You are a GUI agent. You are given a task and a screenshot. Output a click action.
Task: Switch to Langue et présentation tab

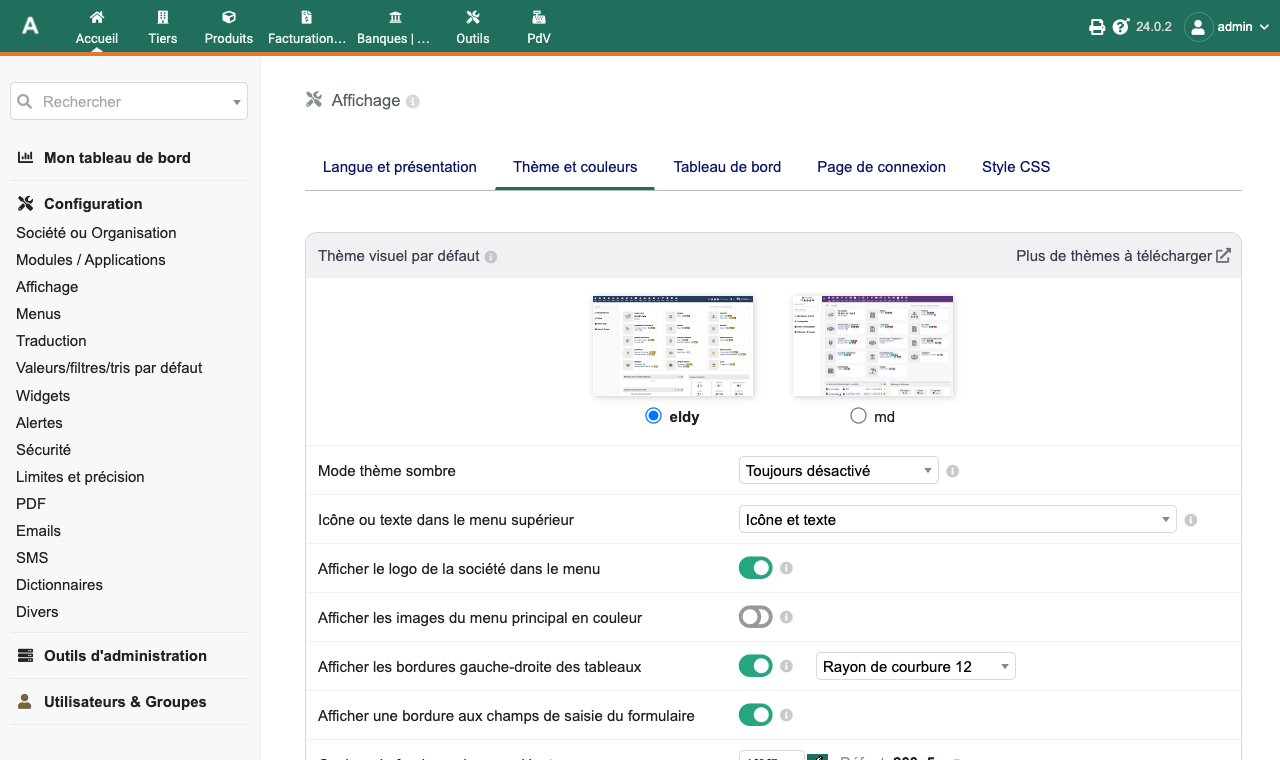[400, 167]
